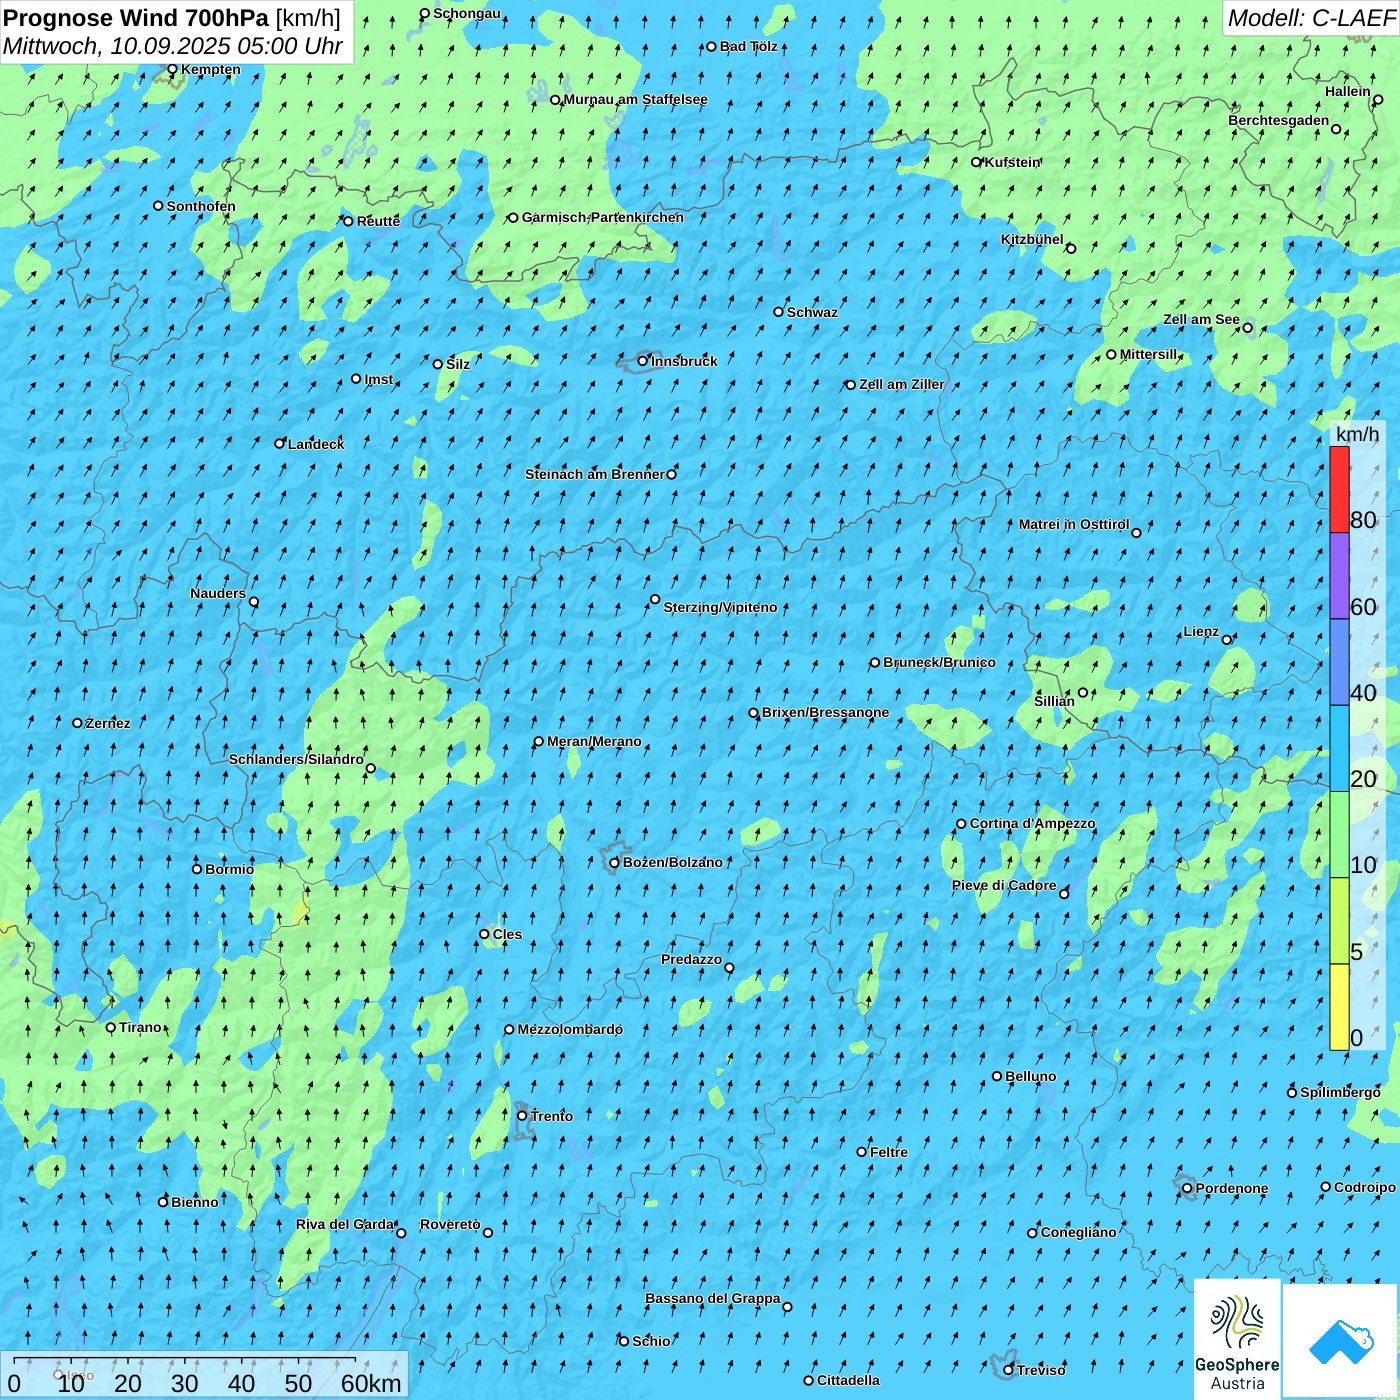Click the Schlanders/Silandro label
The image size is (1400, 1400).
pyautogui.click(x=296, y=759)
